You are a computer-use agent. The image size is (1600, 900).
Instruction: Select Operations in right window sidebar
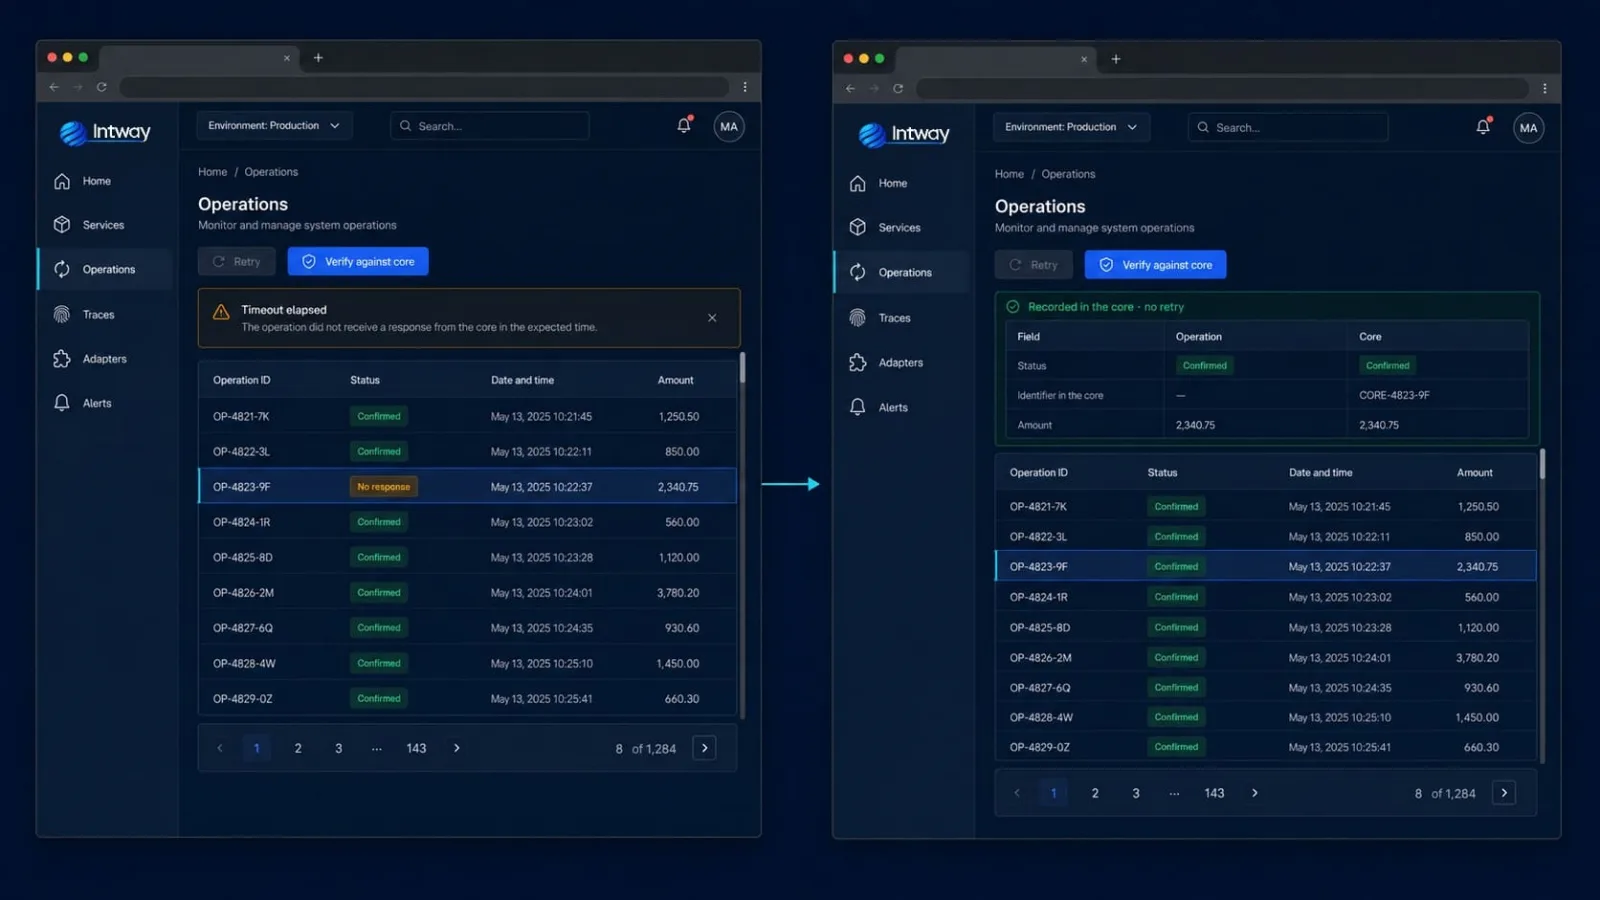point(902,272)
